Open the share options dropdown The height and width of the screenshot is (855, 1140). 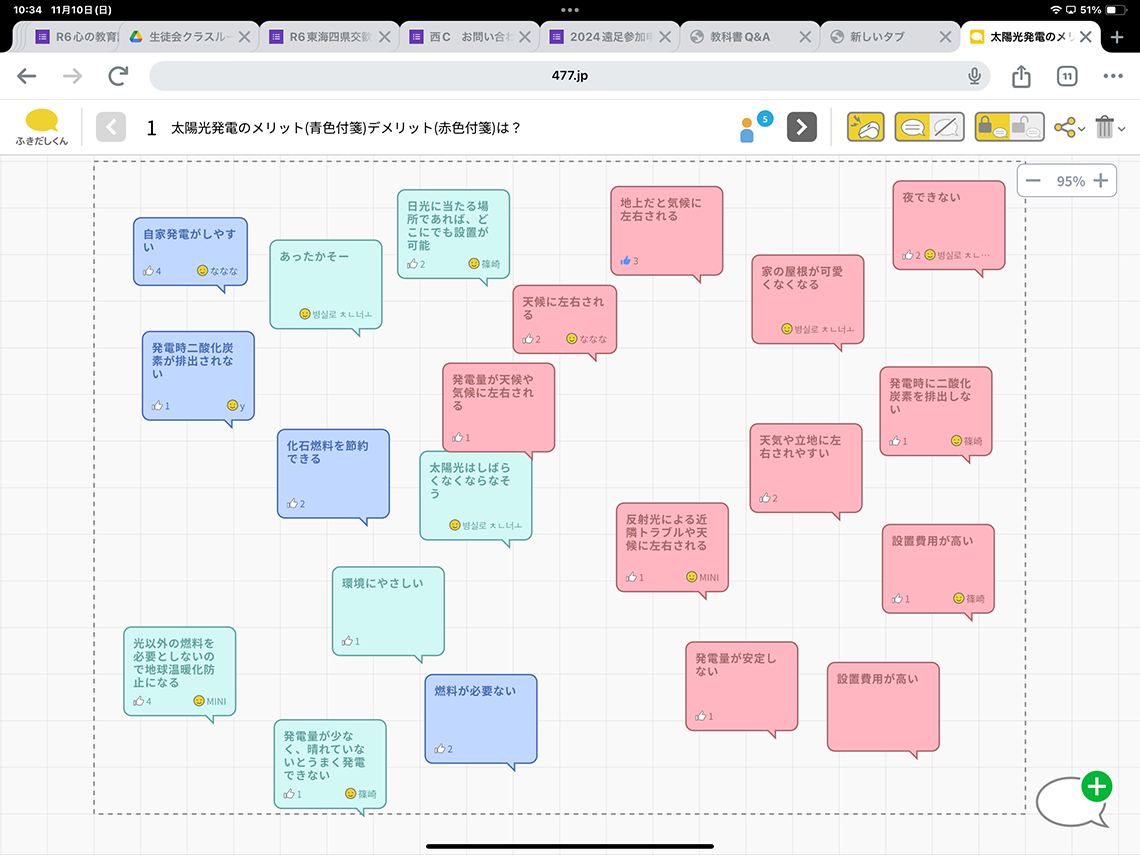[1069, 128]
